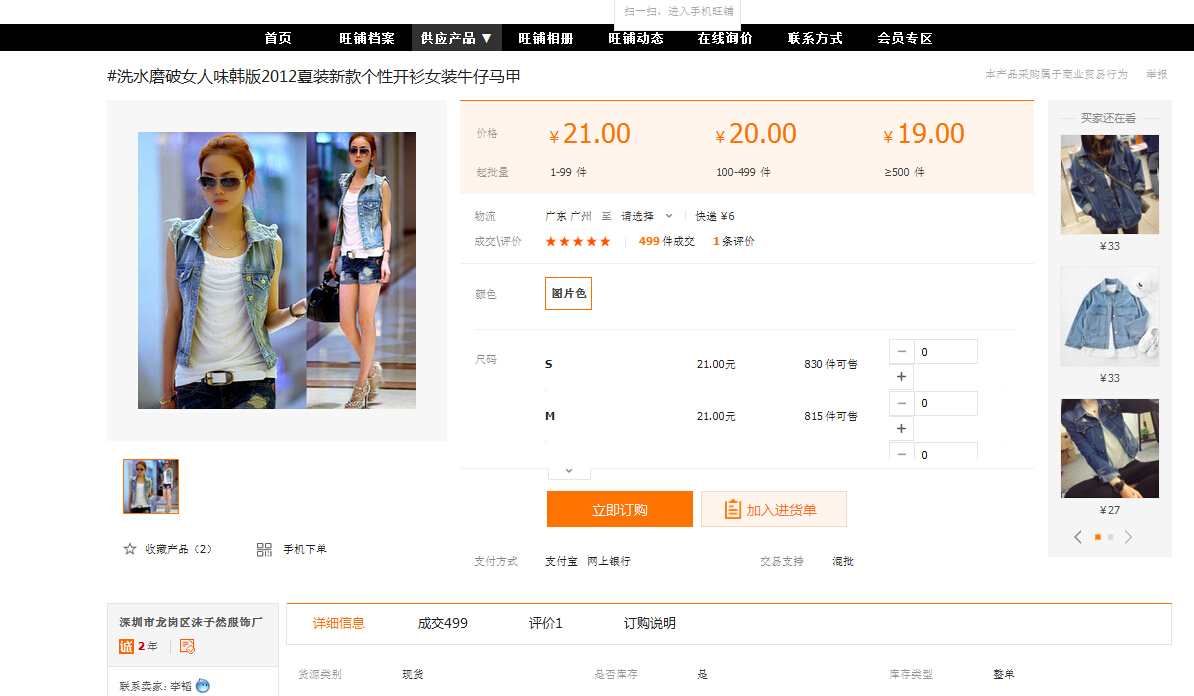Image resolution: width=1194 pixels, height=696 pixels.
Task: Click the minus icon for size S quantity
Action: click(901, 352)
